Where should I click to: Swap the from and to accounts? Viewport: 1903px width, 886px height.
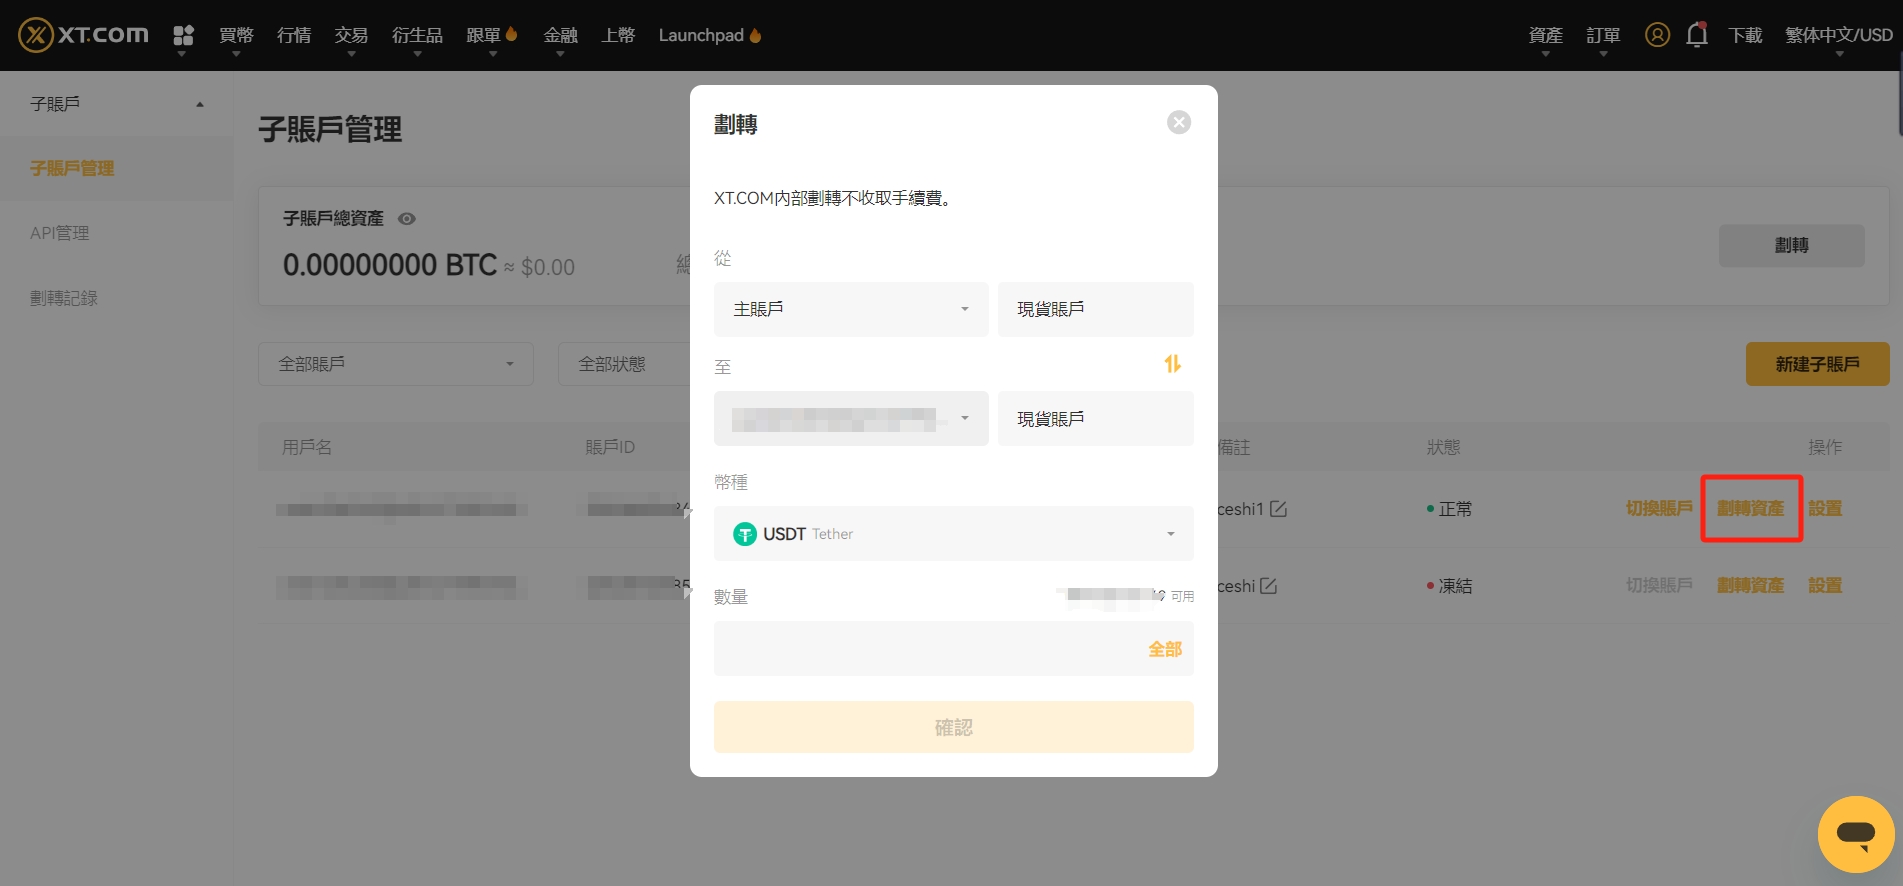(1173, 364)
